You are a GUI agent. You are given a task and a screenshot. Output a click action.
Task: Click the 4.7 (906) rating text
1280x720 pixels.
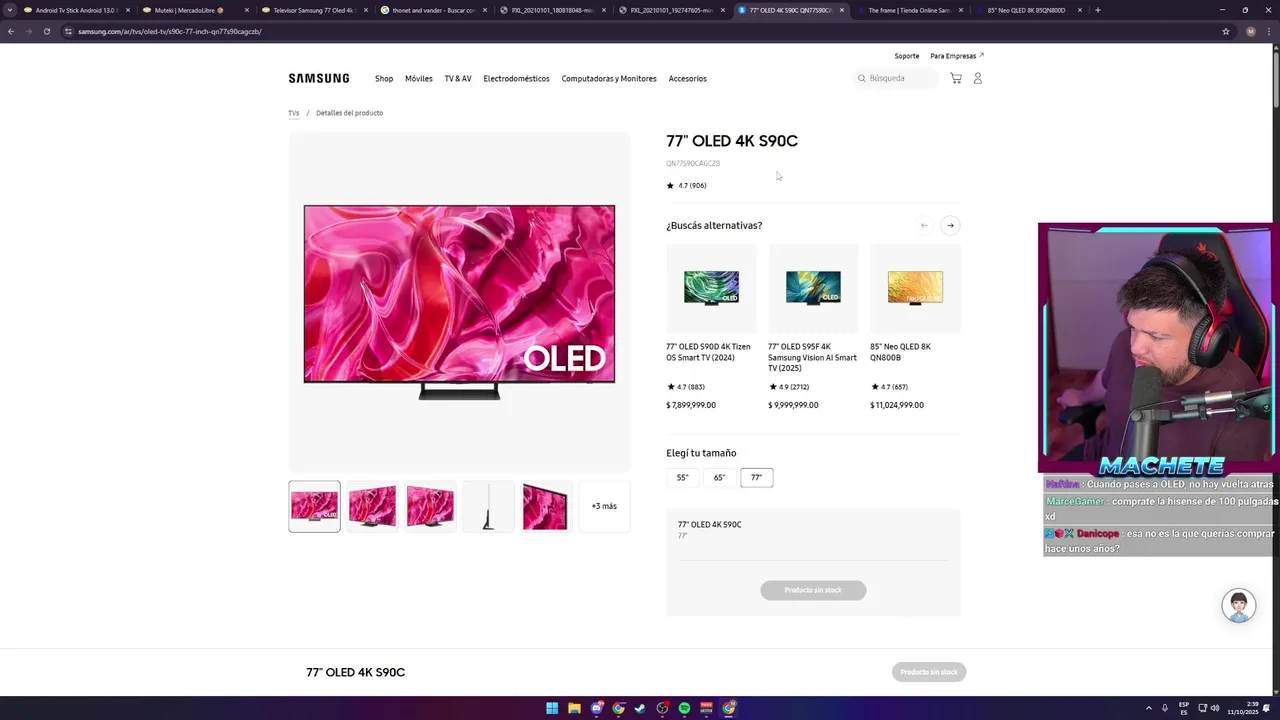tap(692, 185)
